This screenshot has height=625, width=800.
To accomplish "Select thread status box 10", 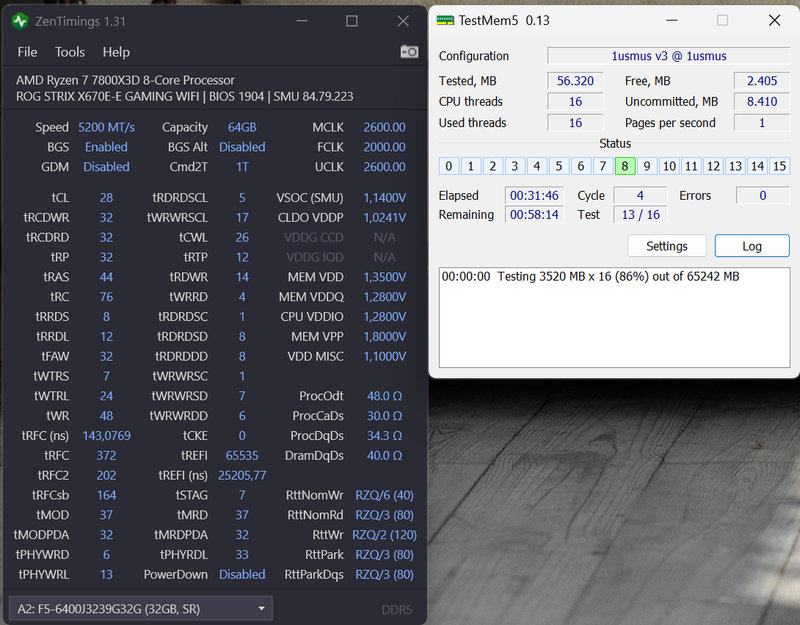I will pyautogui.click(x=669, y=166).
